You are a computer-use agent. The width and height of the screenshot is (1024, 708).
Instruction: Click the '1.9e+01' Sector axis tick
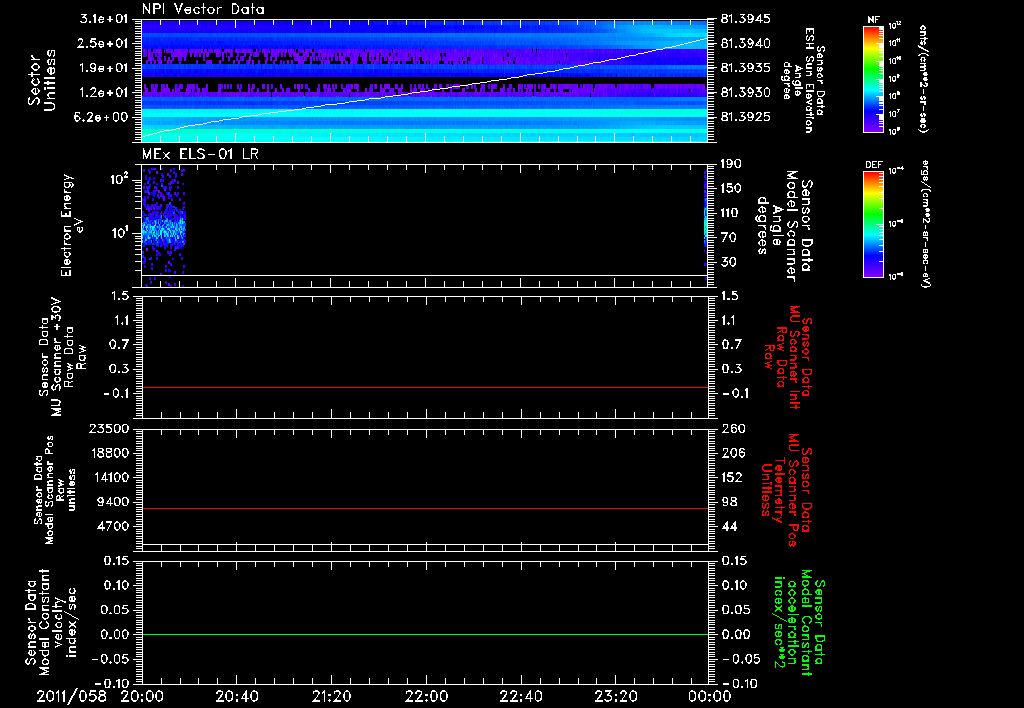(x=103, y=68)
